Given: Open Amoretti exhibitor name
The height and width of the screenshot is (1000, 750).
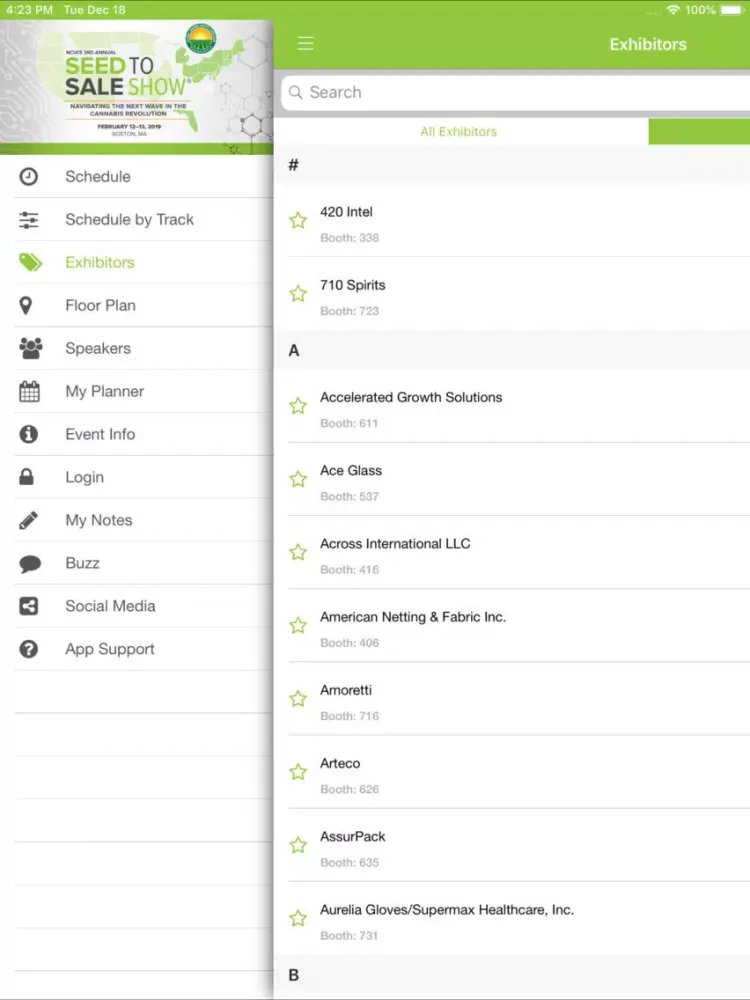Looking at the screenshot, I should (x=346, y=690).
